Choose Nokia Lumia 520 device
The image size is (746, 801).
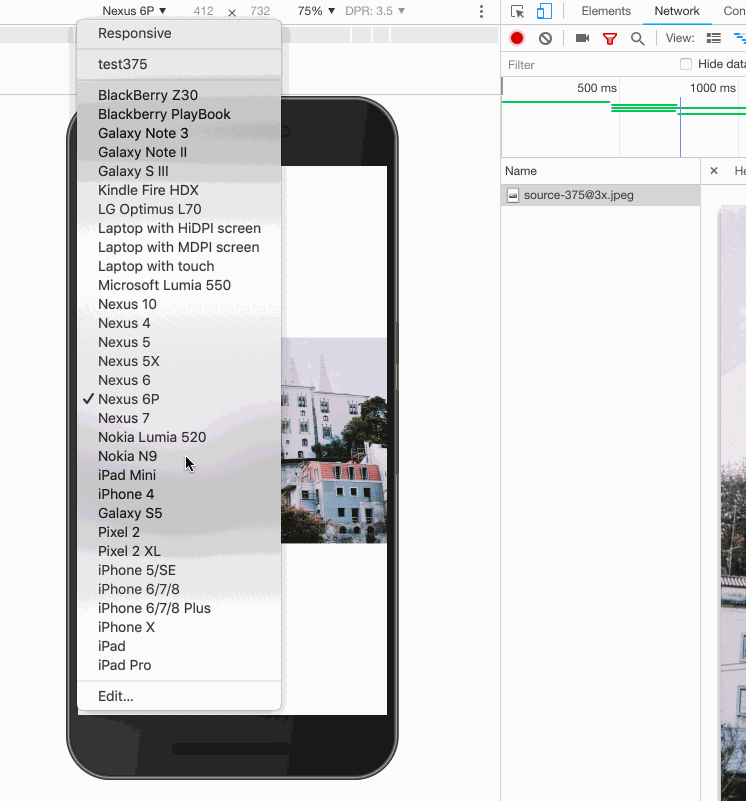pos(179,437)
